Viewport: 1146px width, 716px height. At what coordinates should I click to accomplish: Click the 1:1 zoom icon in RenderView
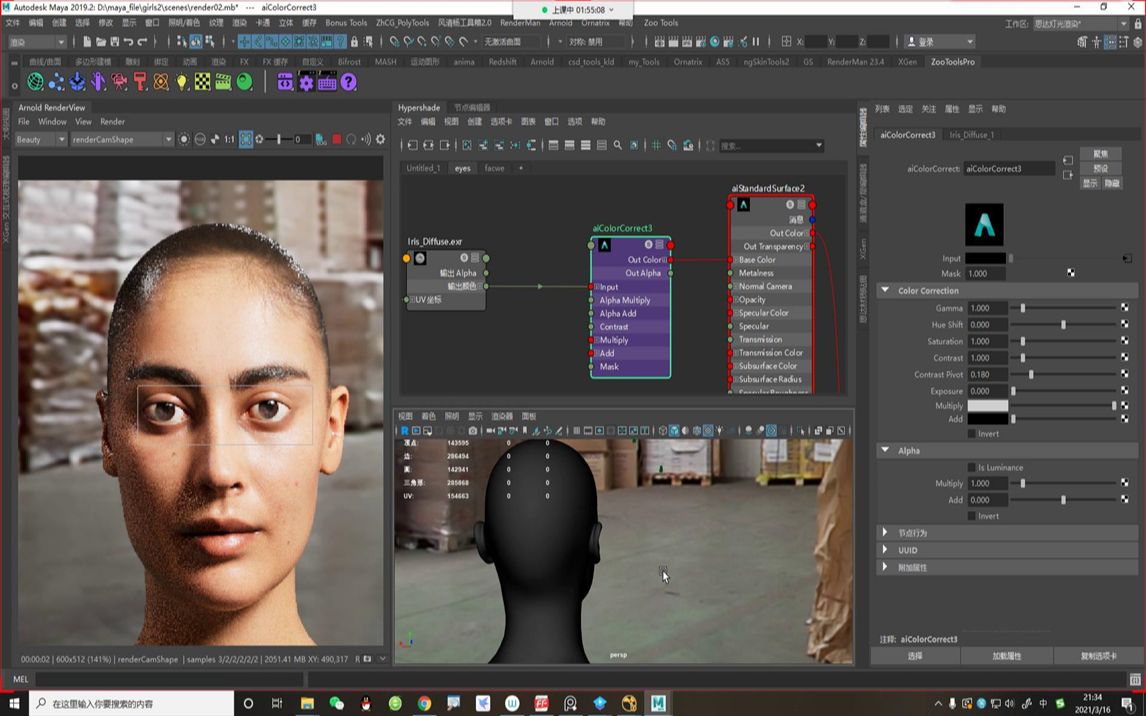pos(229,140)
